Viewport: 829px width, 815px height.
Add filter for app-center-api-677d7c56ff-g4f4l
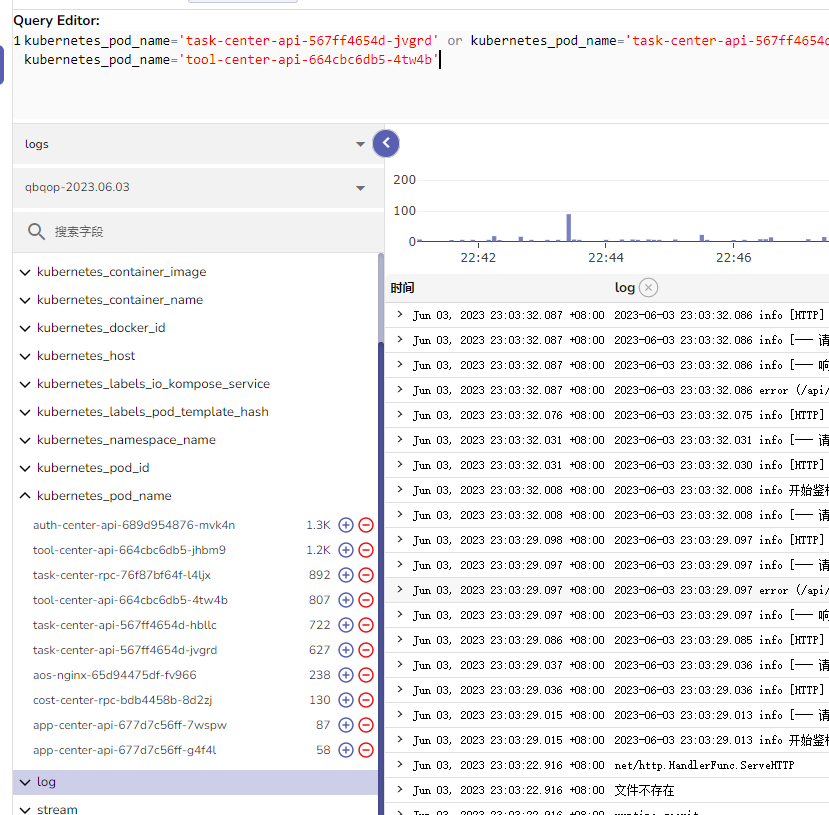pyautogui.click(x=345, y=749)
